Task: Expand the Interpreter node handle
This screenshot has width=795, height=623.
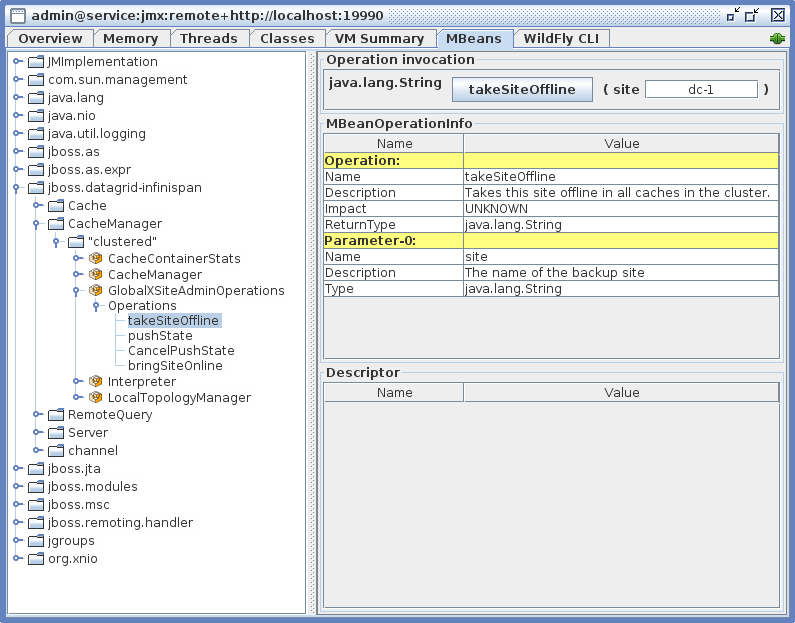Action: 78,381
